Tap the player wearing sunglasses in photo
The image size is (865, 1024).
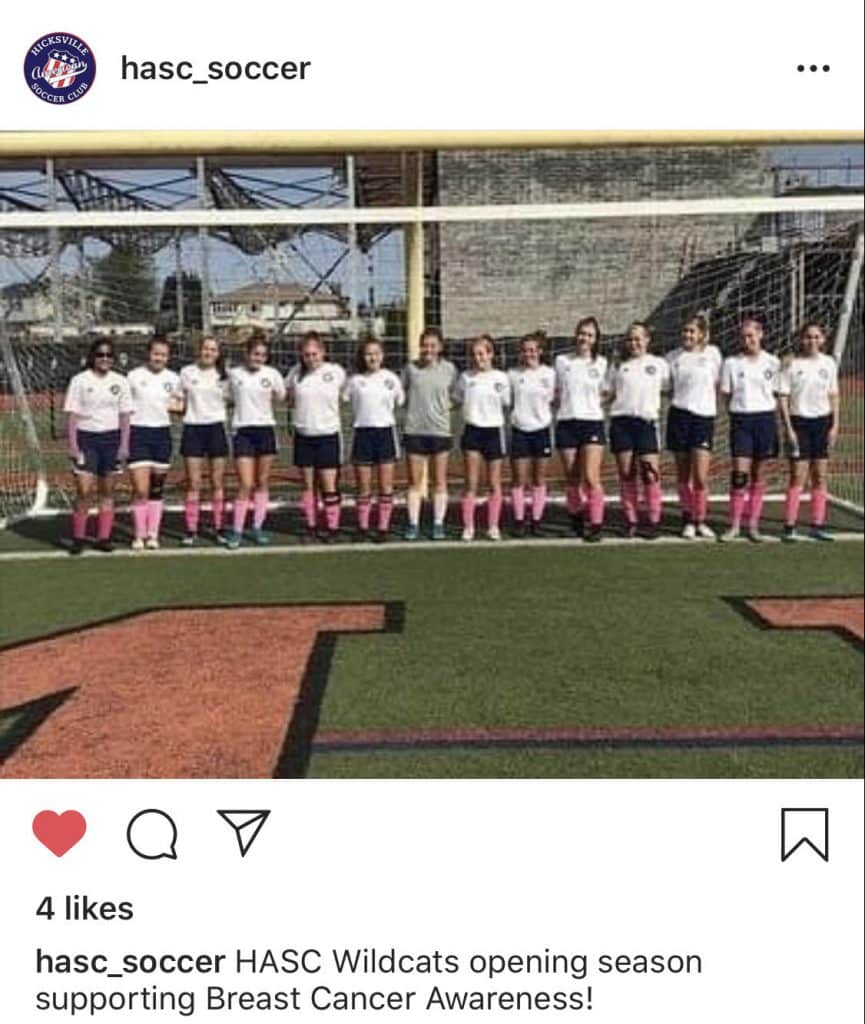click(98, 445)
